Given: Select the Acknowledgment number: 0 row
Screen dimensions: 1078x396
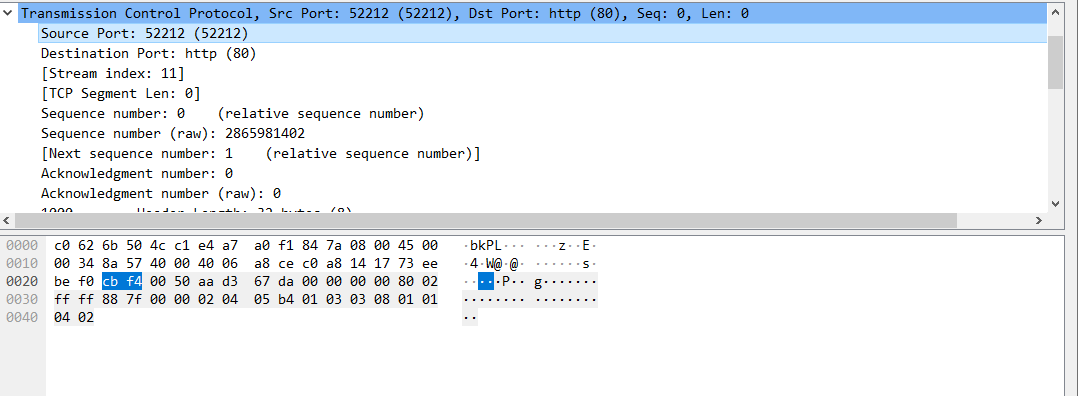Looking at the screenshot, I should [543, 173].
